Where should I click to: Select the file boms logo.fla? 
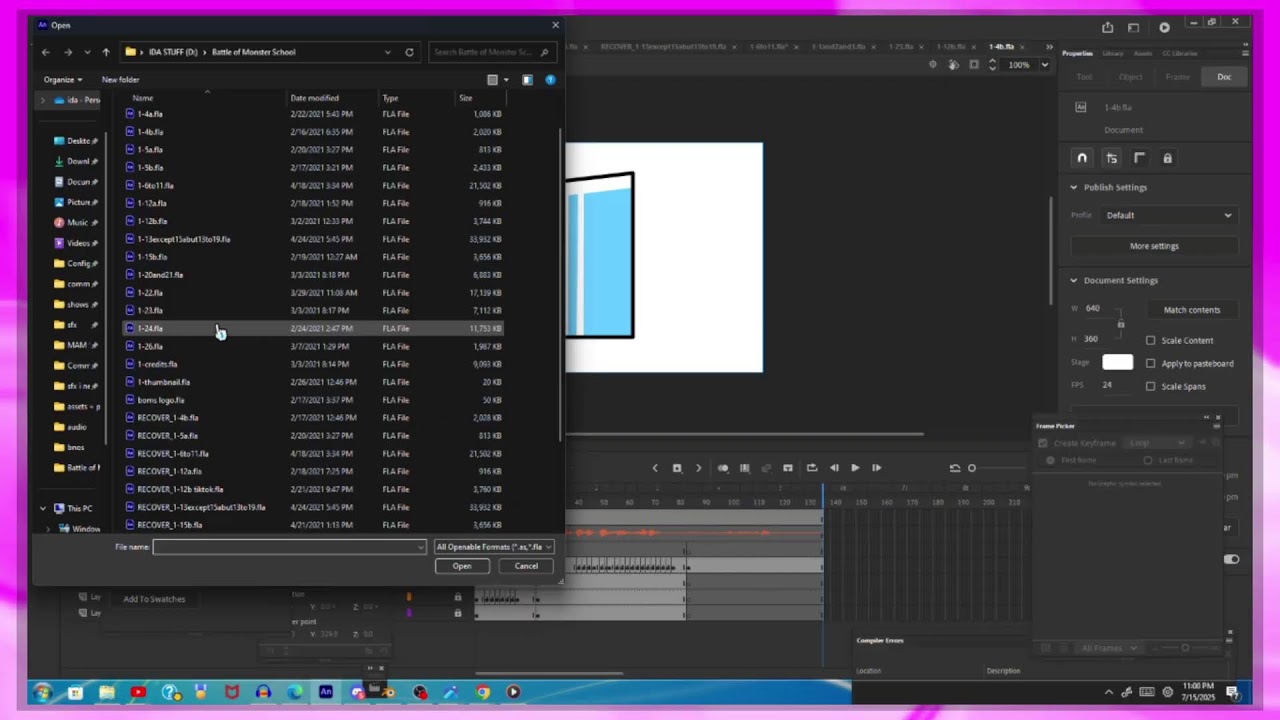[x=313, y=400]
